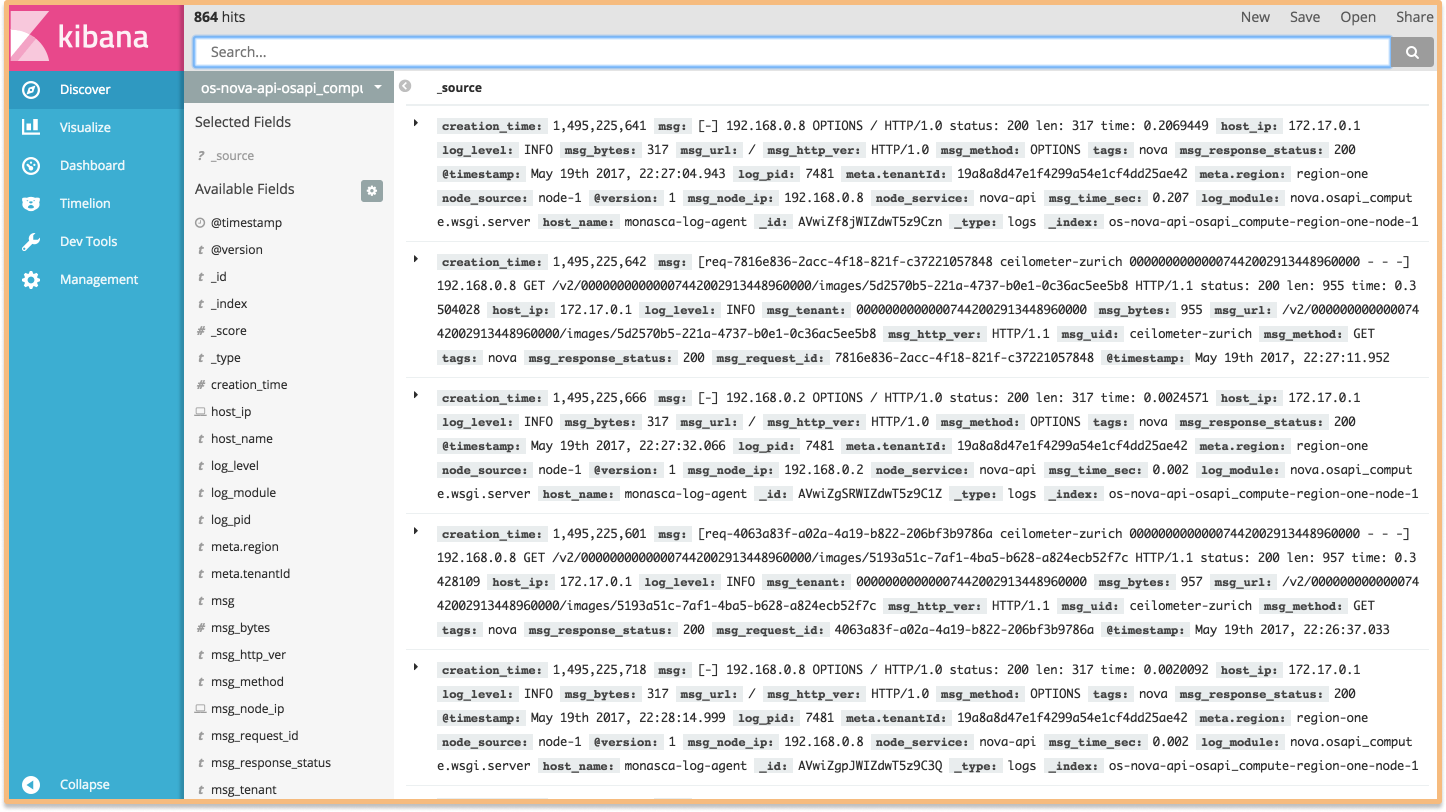Collapse the sidebar with arrow icon

[31, 784]
